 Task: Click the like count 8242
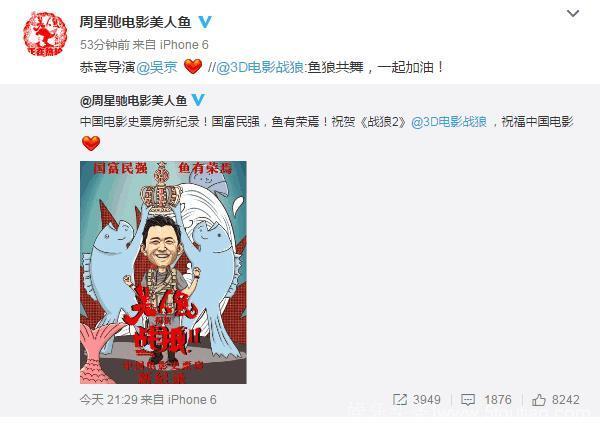[566, 400]
